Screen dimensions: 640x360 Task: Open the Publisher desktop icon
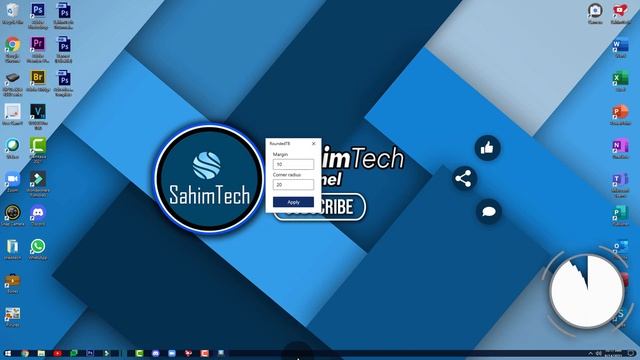click(620, 216)
